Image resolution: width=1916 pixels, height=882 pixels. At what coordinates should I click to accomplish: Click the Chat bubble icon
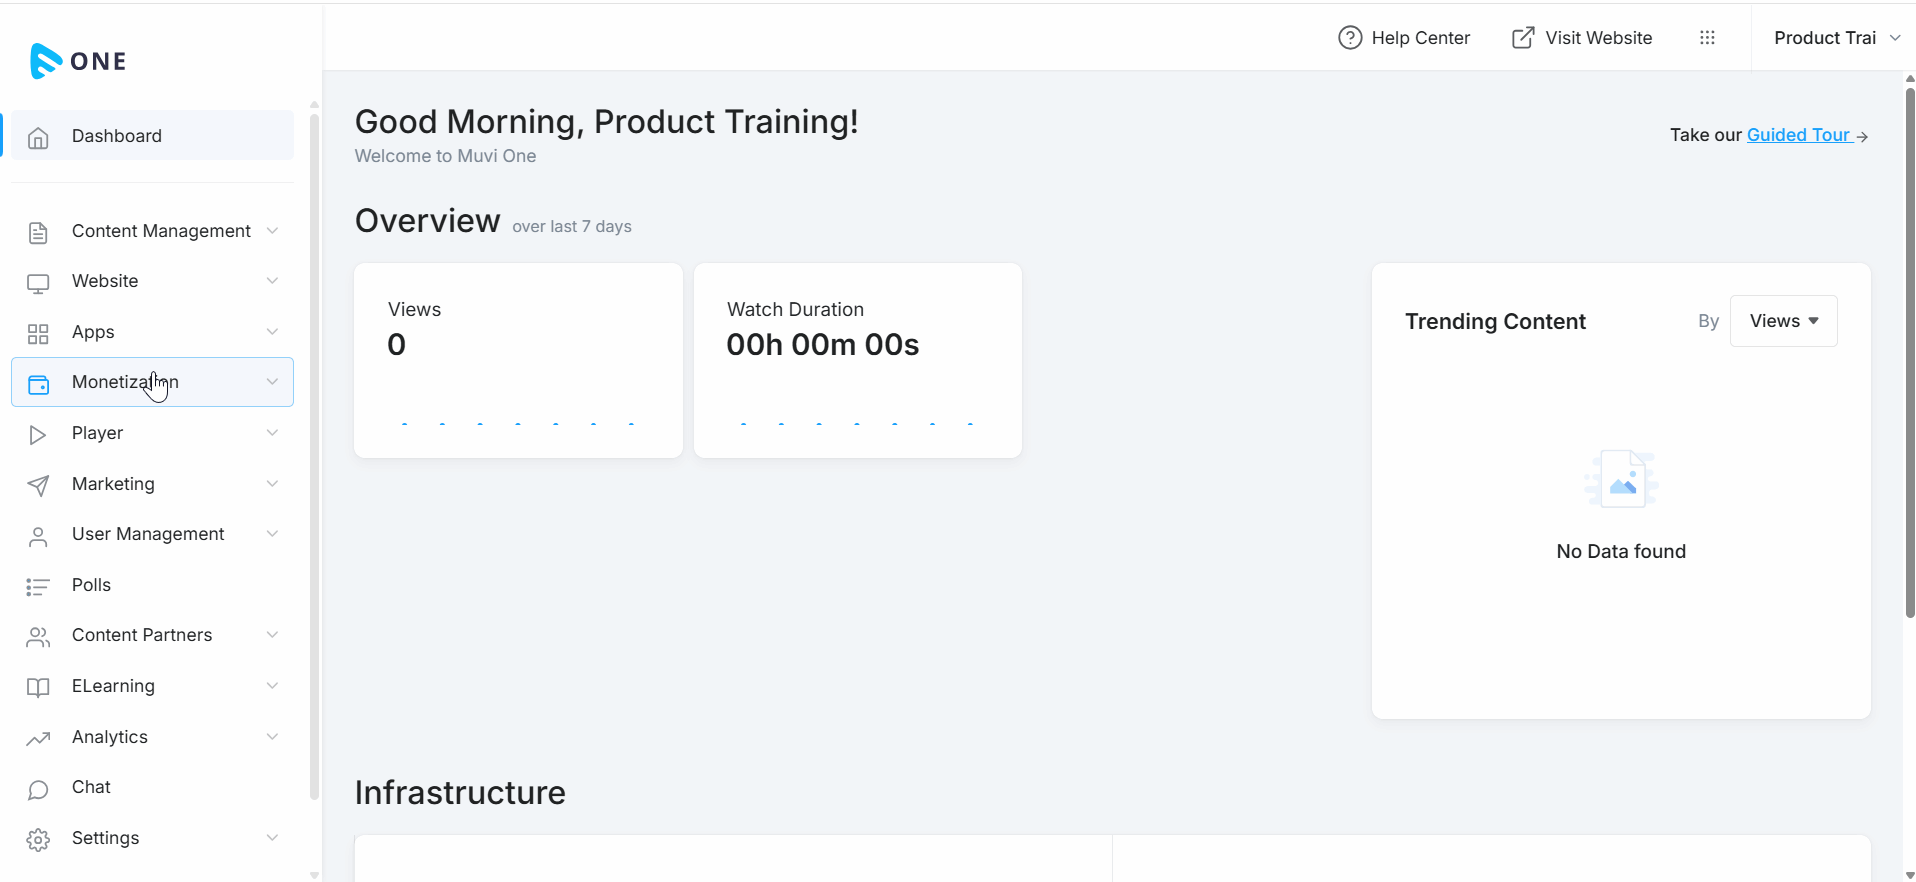[x=38, y=789]
